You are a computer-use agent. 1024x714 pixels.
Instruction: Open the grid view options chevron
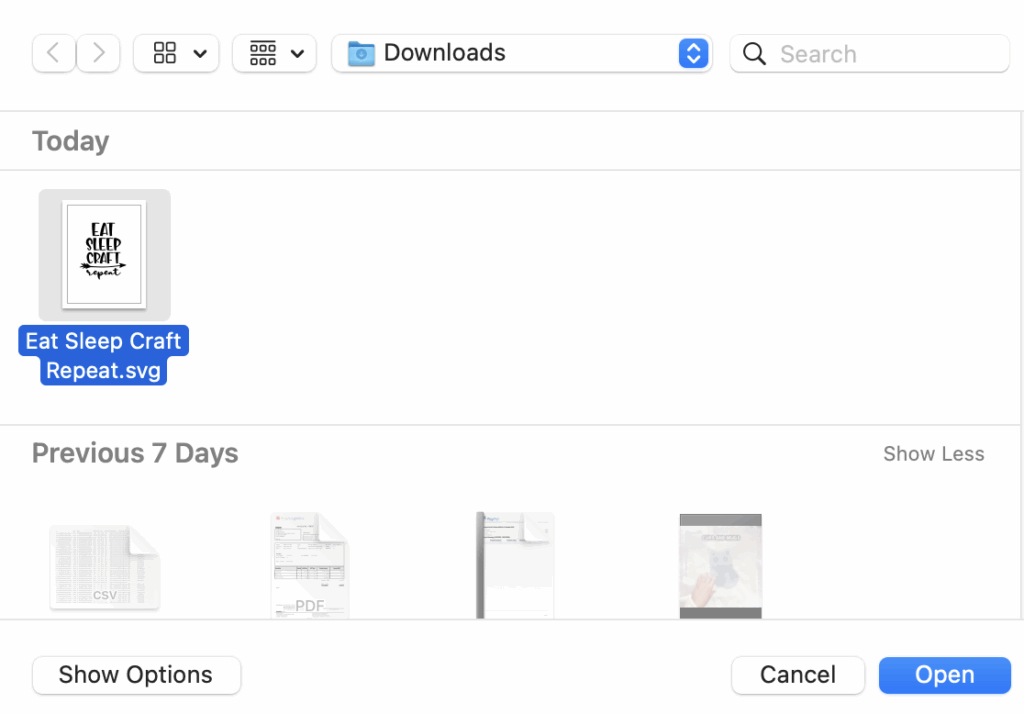pyautogui.click(x=200, y=54)
